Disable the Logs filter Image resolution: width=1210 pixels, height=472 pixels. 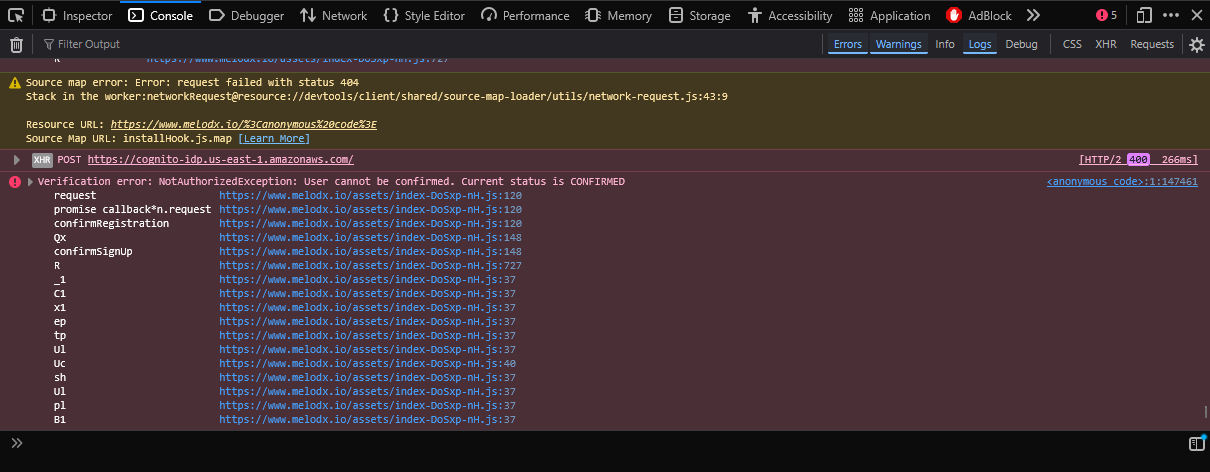[x=979, y=44]
